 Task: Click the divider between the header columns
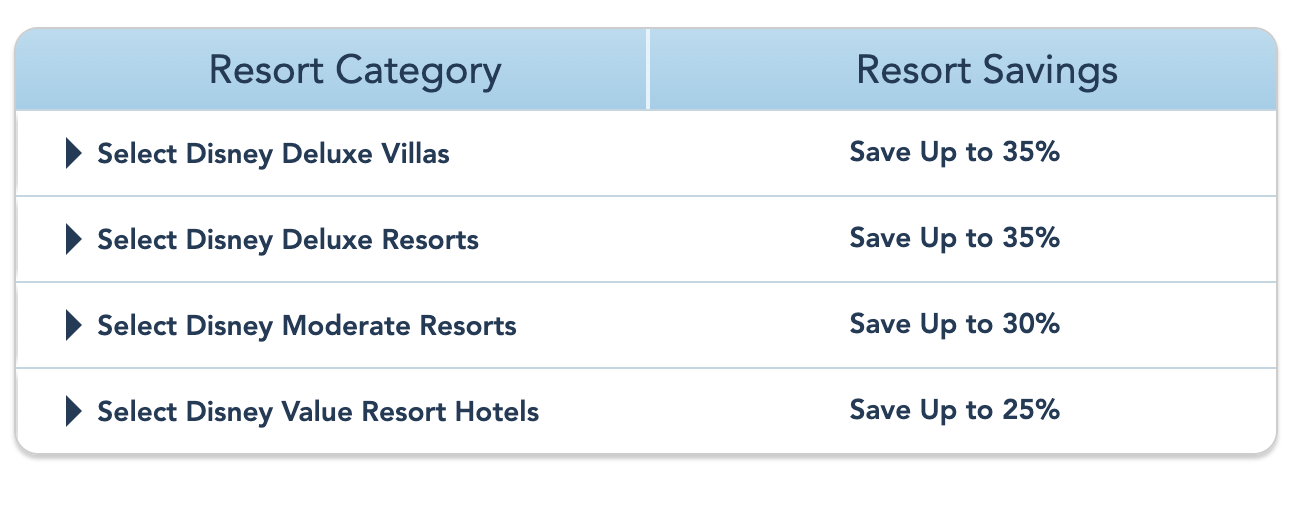(648, 70)
